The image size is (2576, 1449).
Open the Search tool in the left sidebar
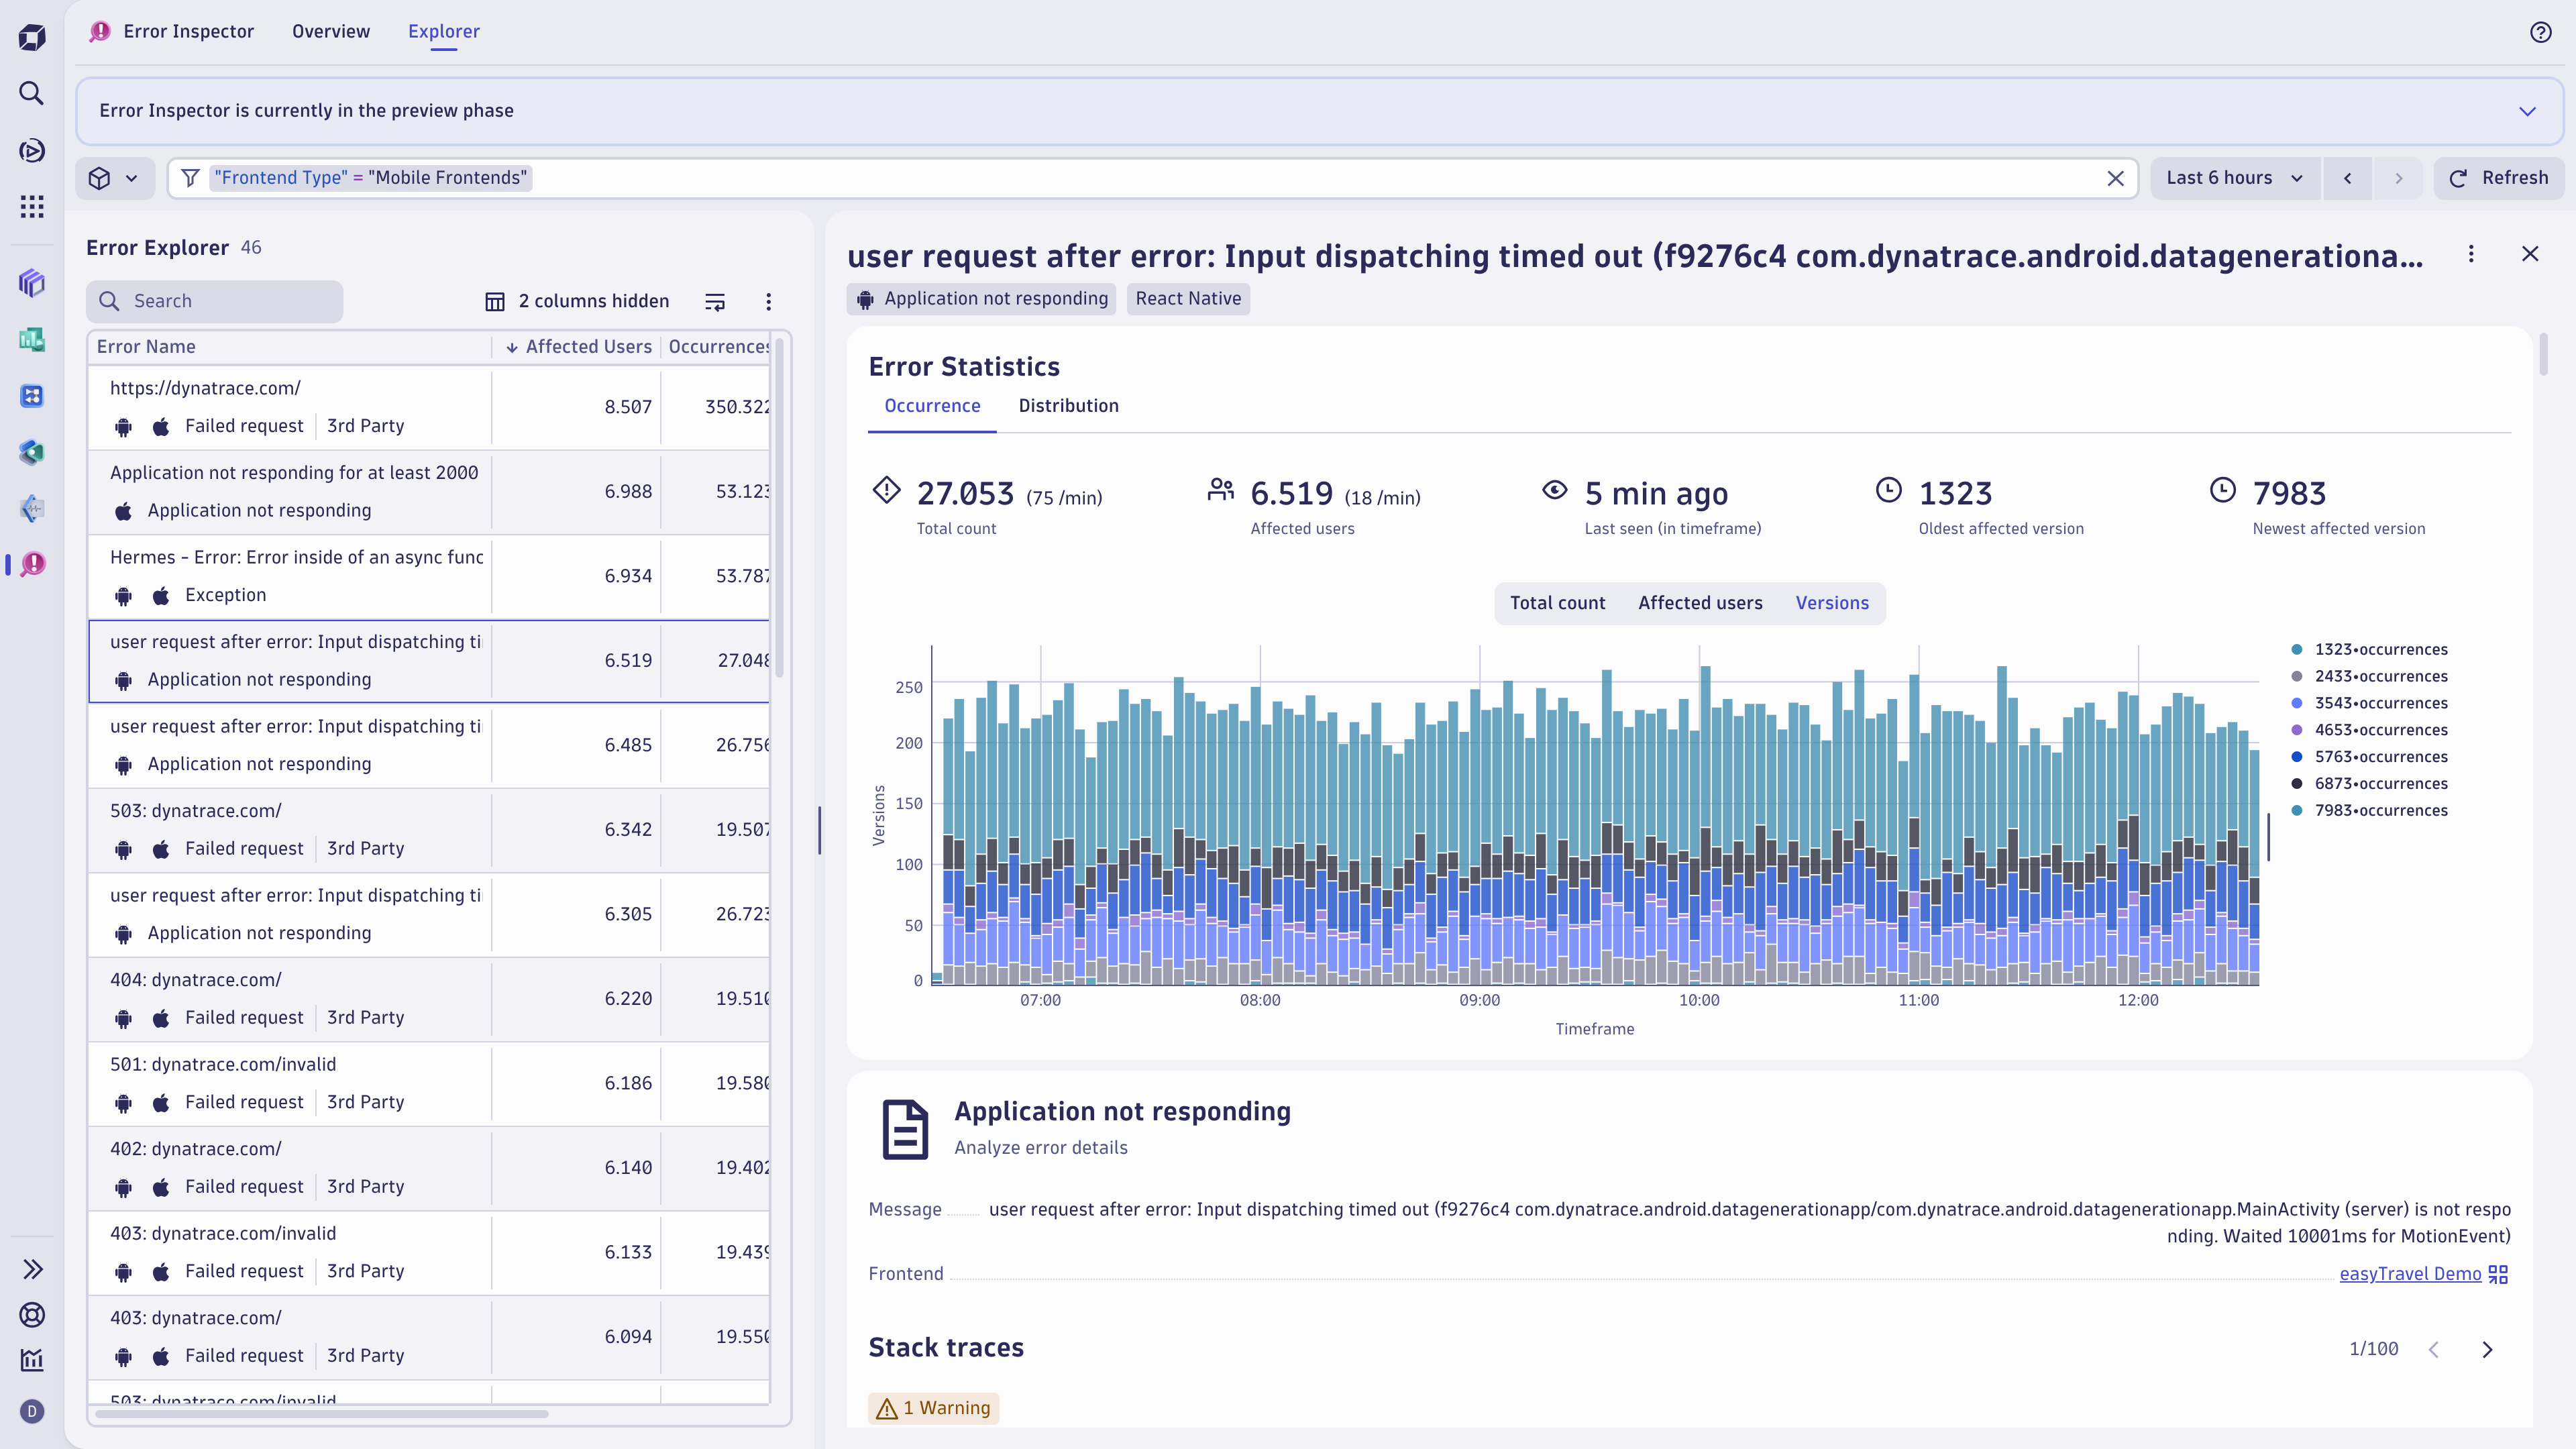pos(31,93)
